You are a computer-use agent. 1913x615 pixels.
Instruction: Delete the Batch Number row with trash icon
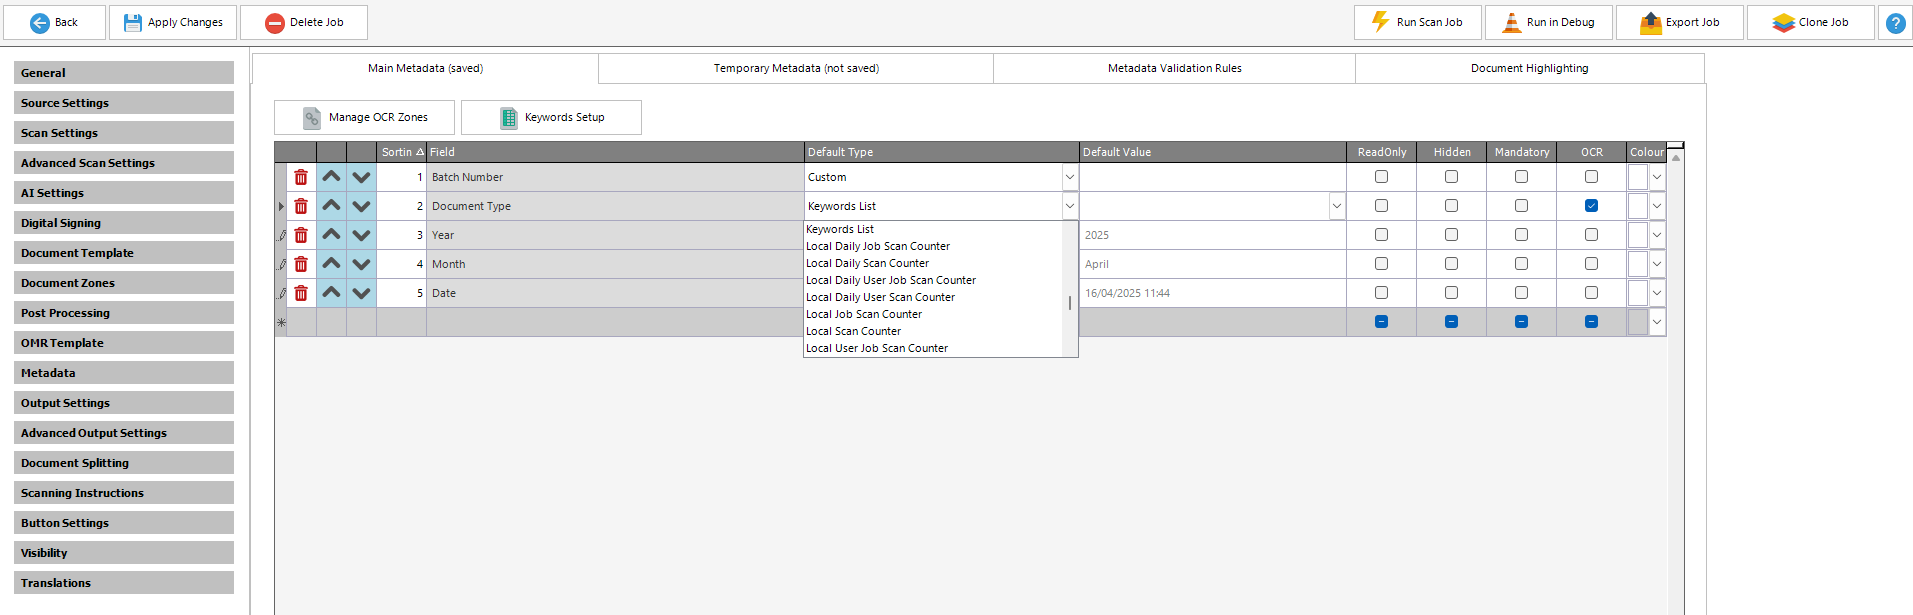point(301,177)
